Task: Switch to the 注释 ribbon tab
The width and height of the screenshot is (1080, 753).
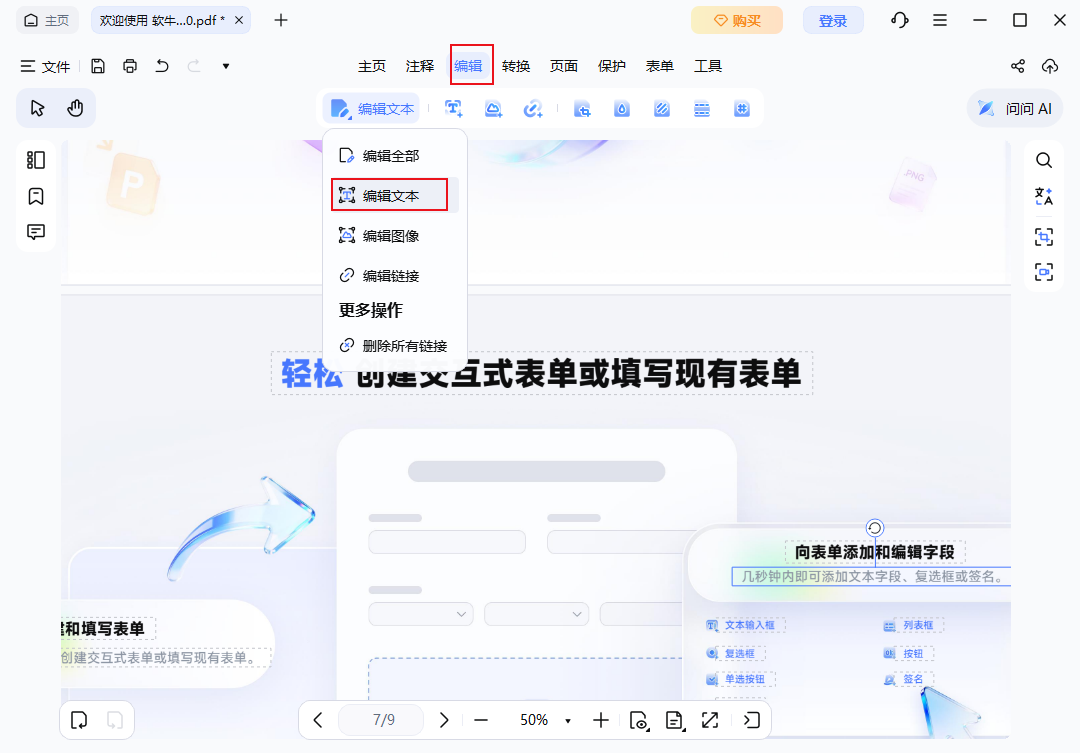Action: [419, 66]
